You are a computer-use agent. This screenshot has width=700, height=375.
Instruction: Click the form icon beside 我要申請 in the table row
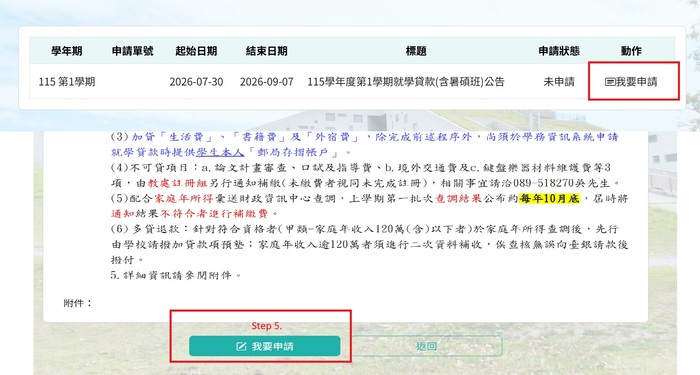[x=610, y=82]
